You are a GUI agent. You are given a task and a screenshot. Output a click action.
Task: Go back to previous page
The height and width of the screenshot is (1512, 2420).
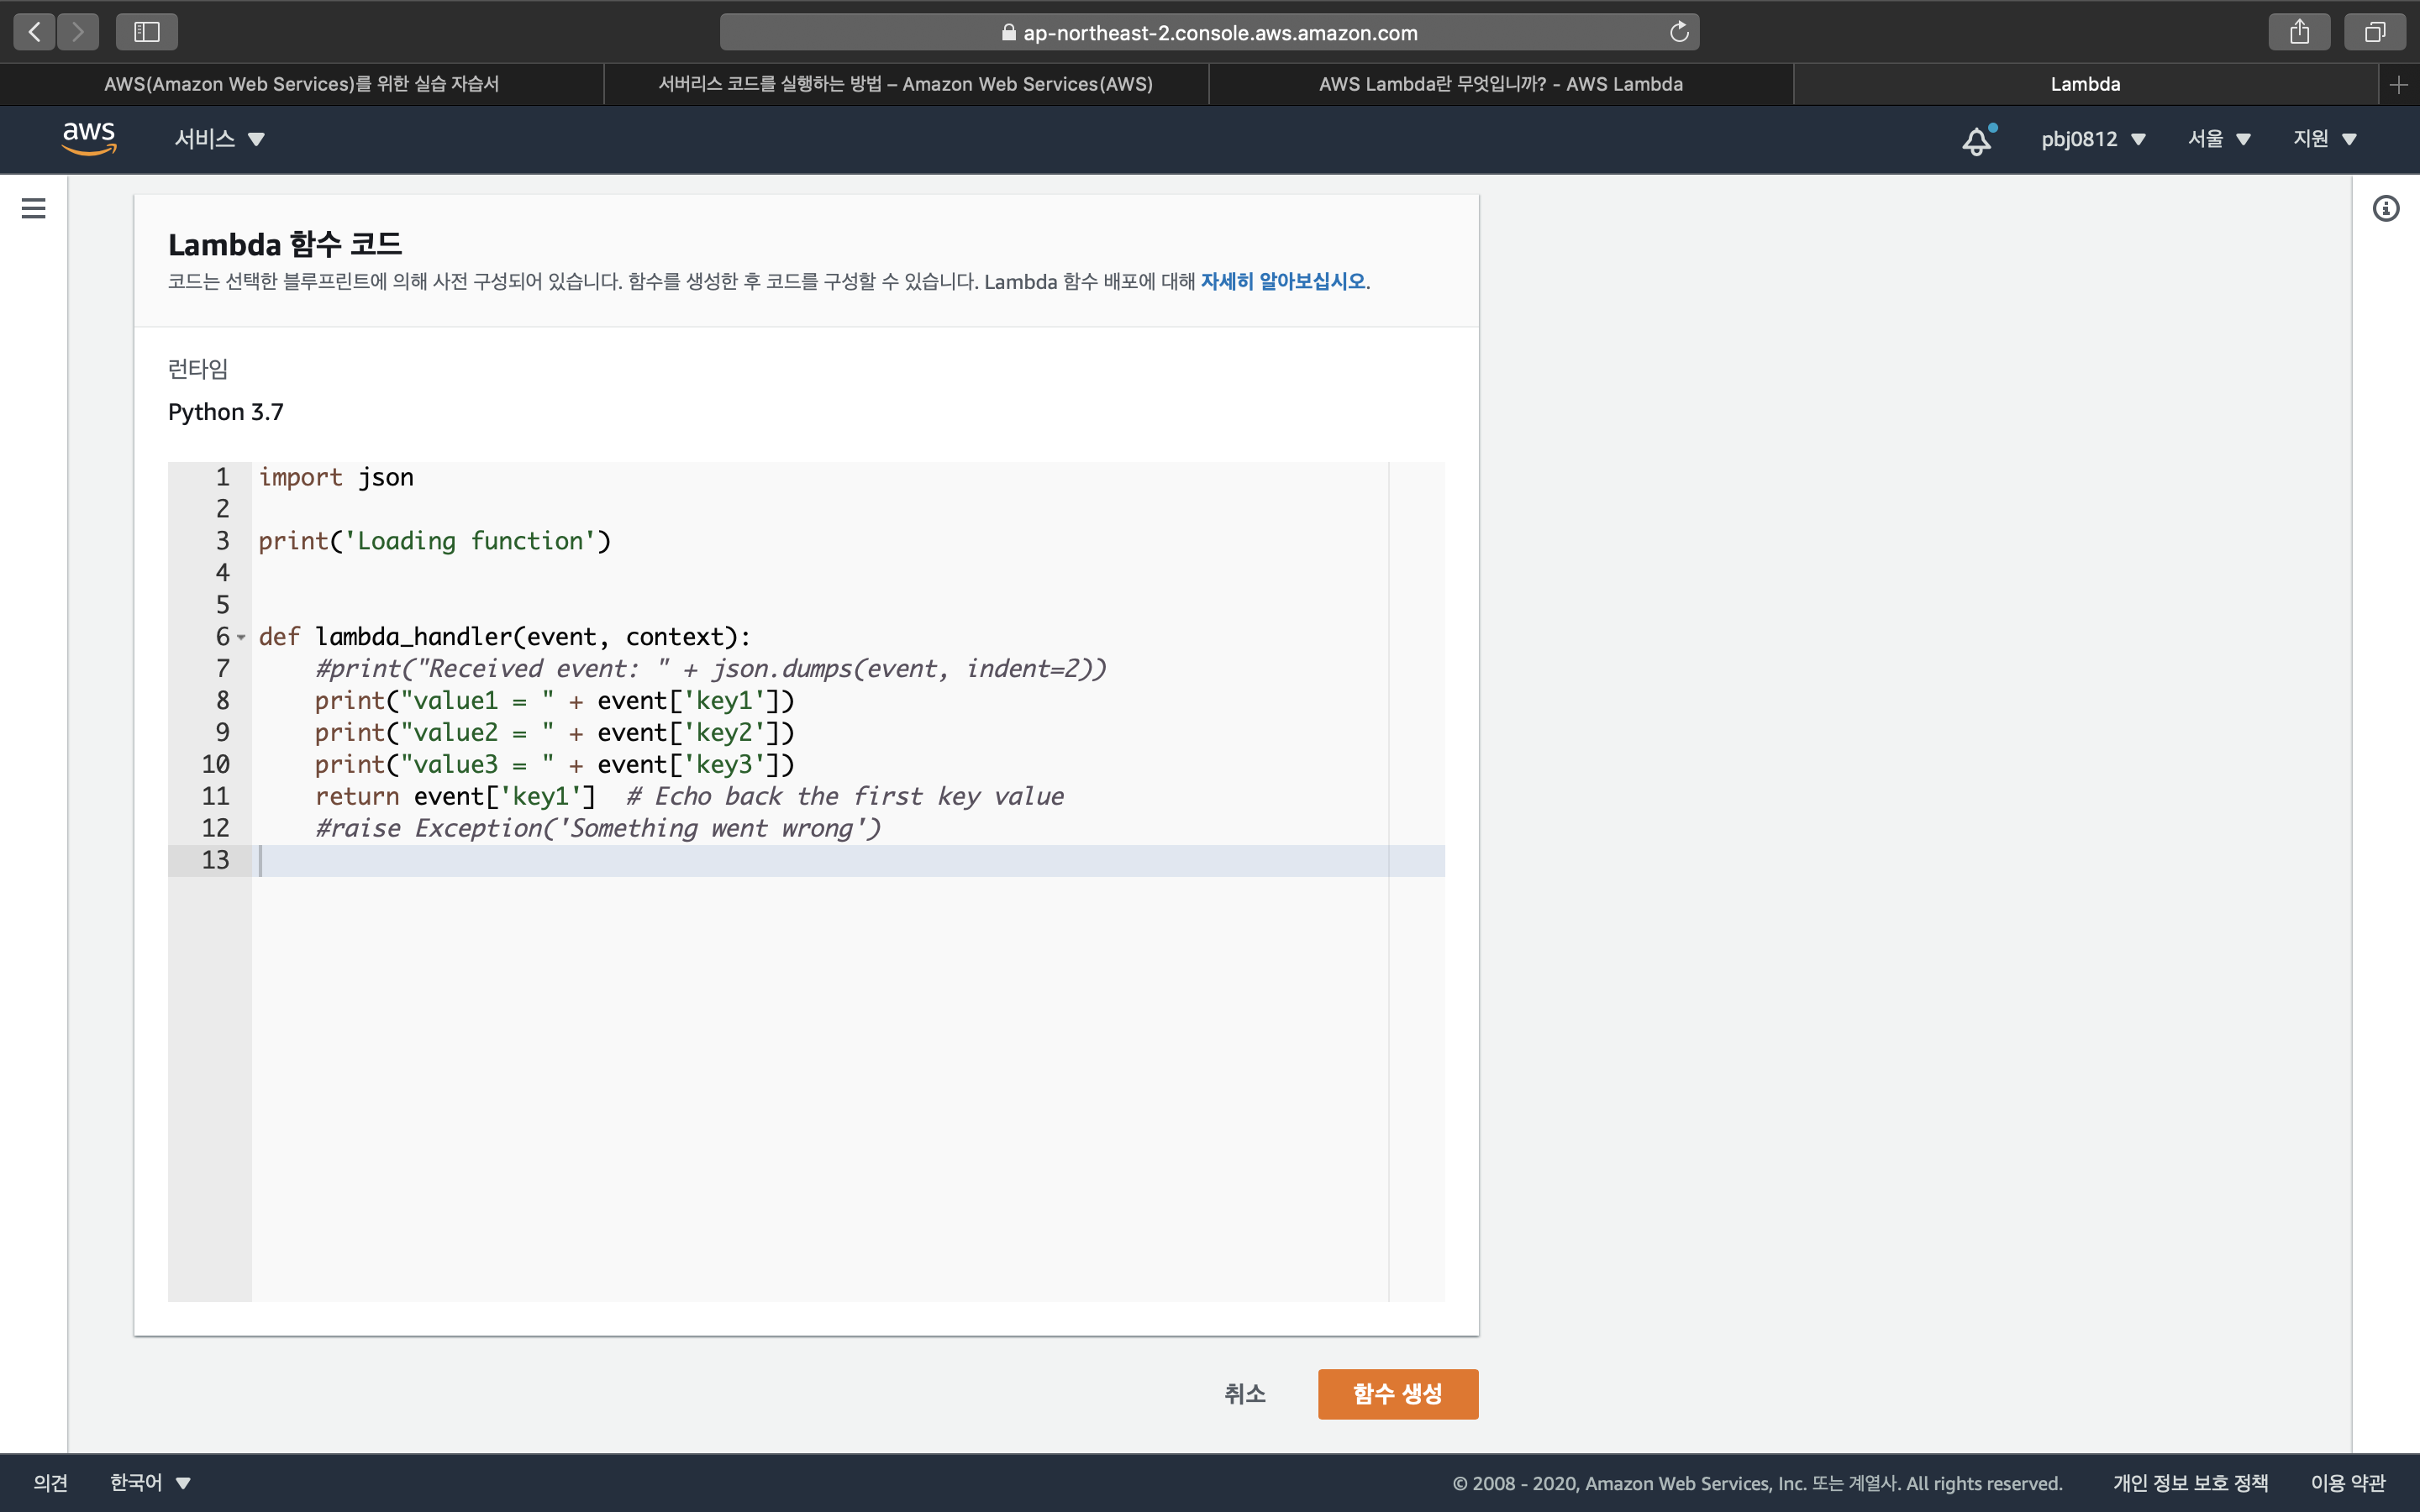pos(34,32)
